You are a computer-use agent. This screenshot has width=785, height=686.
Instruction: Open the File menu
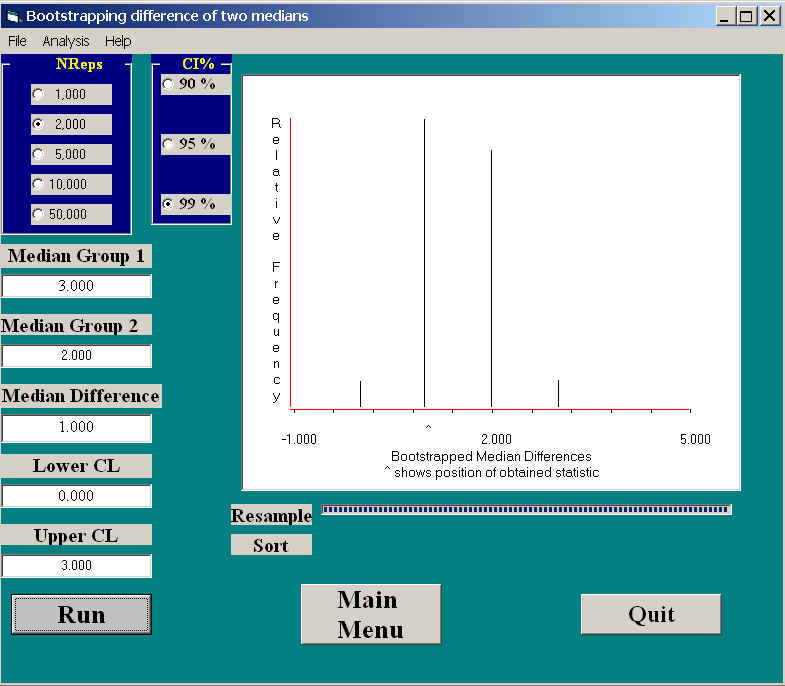(17, 41)
